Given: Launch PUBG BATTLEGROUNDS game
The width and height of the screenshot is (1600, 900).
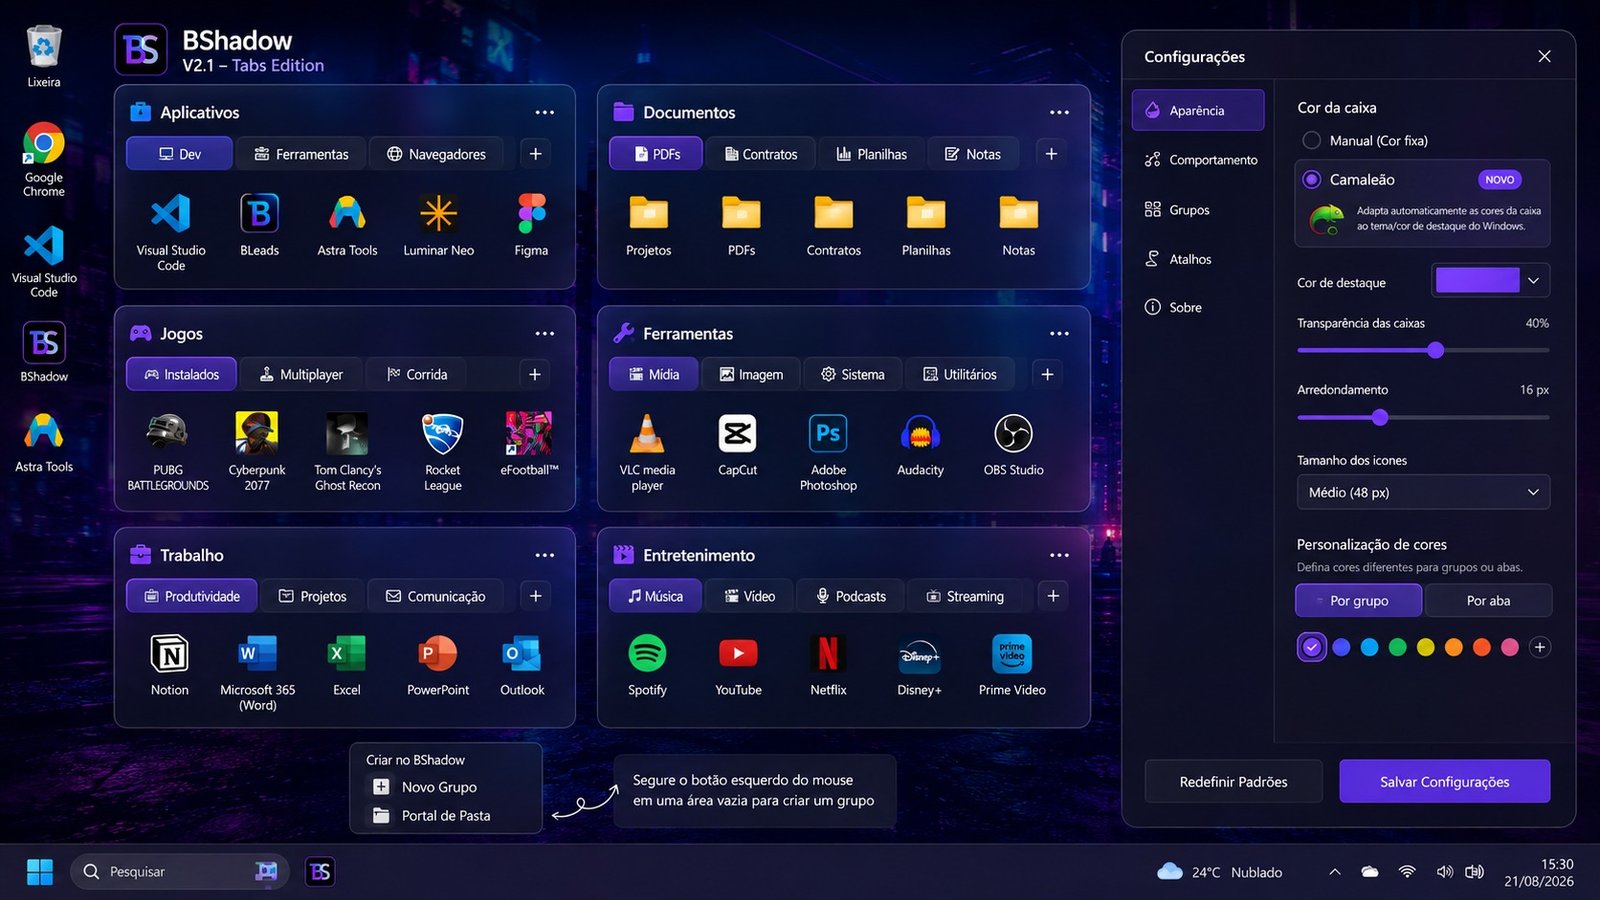Looking at the screenshot, I should (x=168, y=434).
